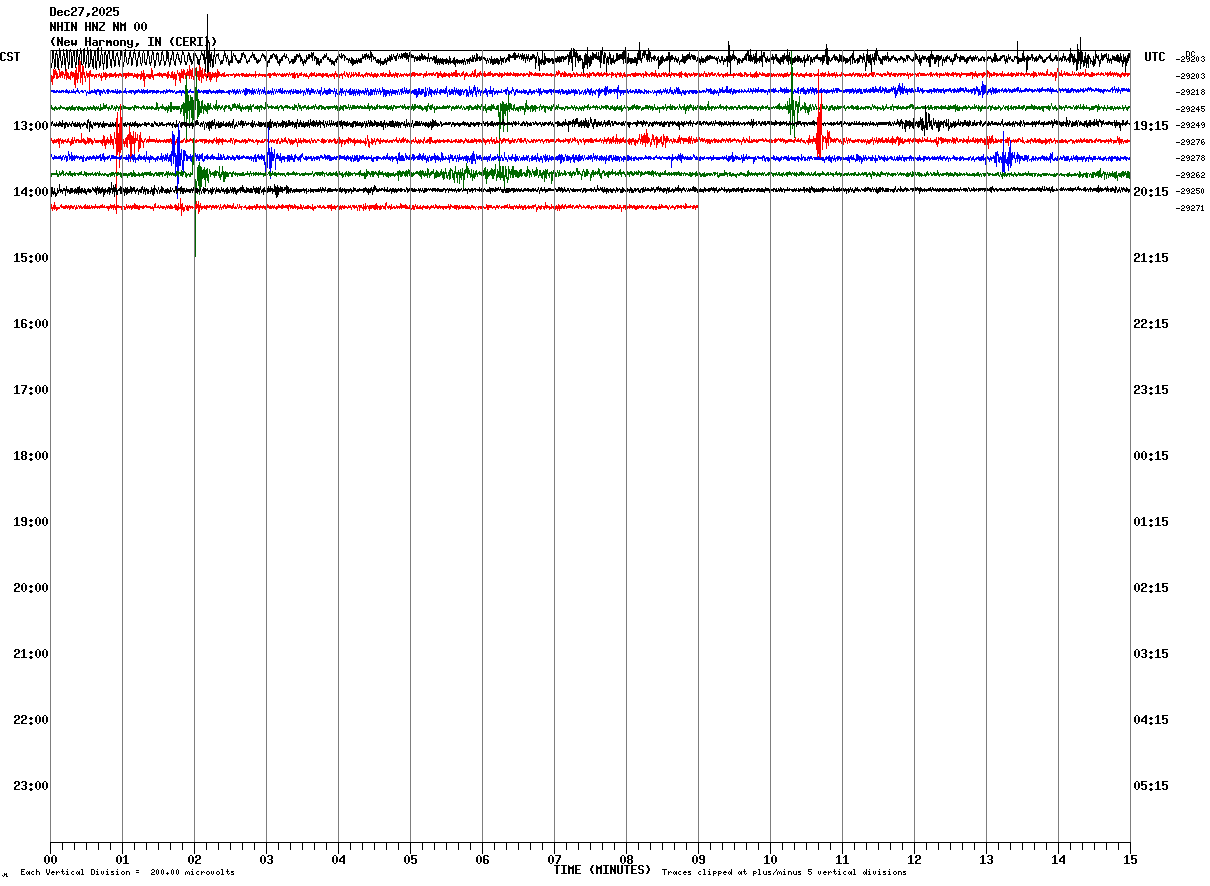Click the 04:15 UTC time label
The height and width of the screenshot is (886, 1210).
1151,720
